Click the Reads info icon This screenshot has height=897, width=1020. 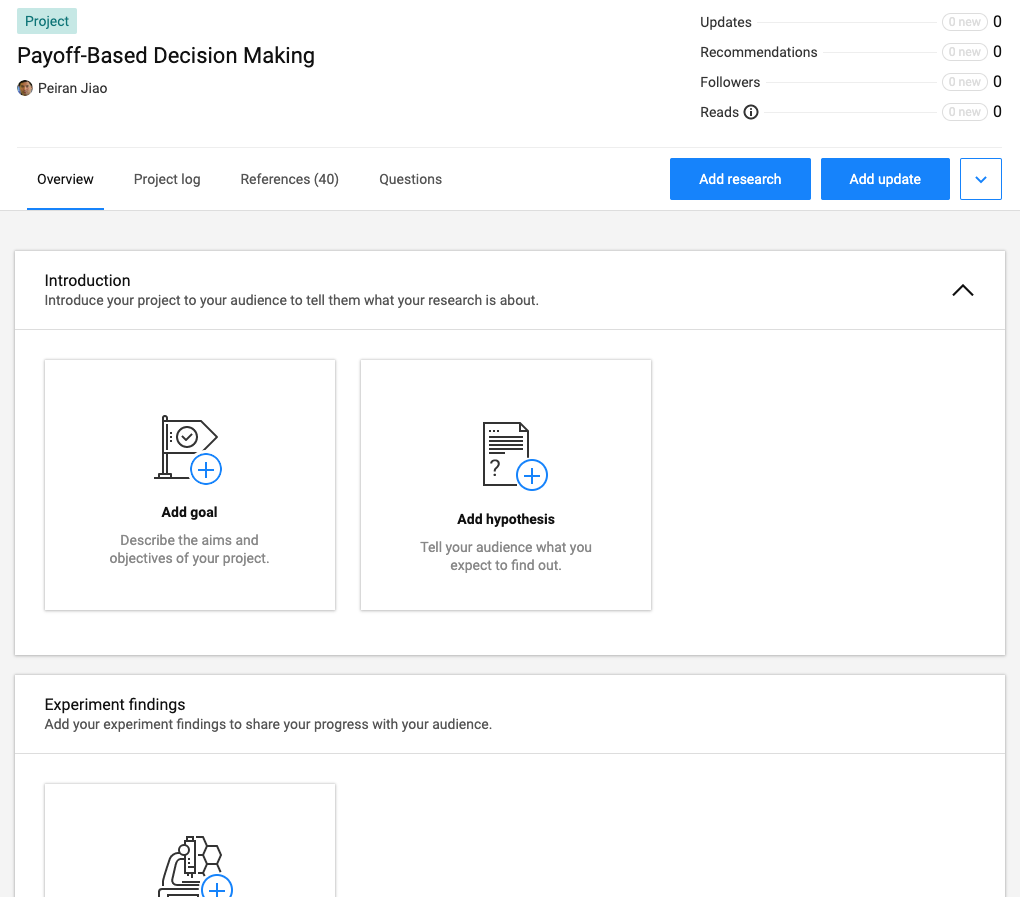pyautogui.click(x=751, y=112)
